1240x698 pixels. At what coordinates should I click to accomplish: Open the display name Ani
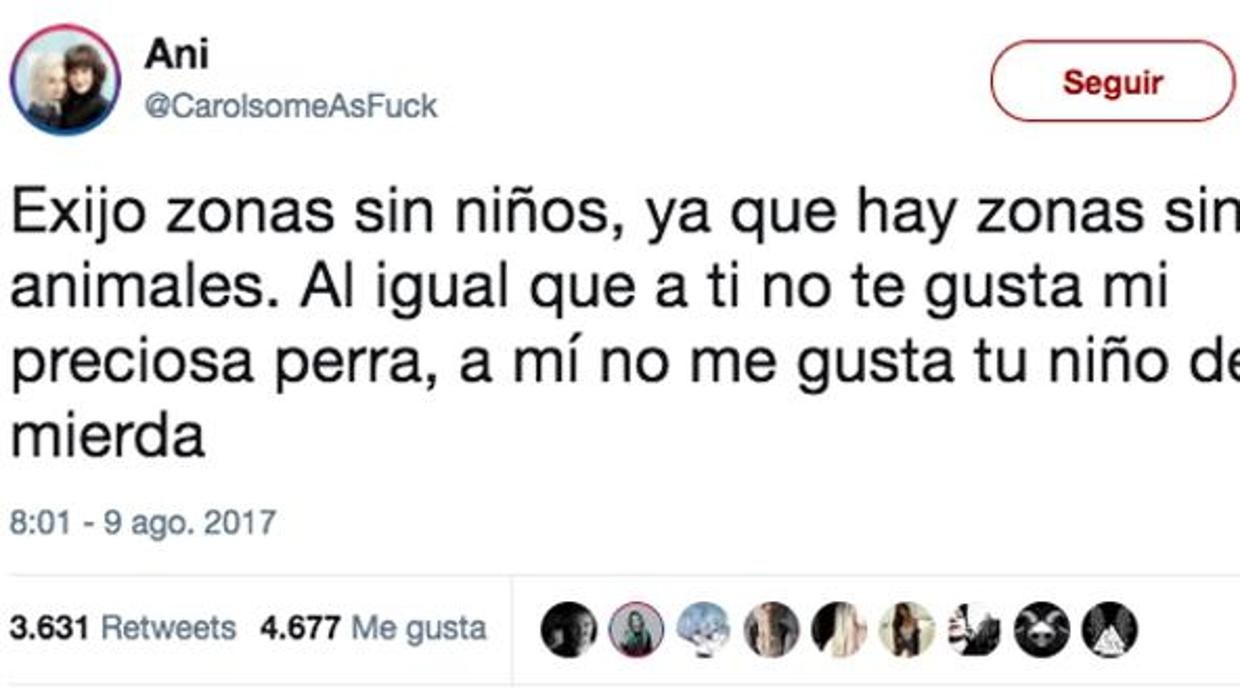click(175, 54)
